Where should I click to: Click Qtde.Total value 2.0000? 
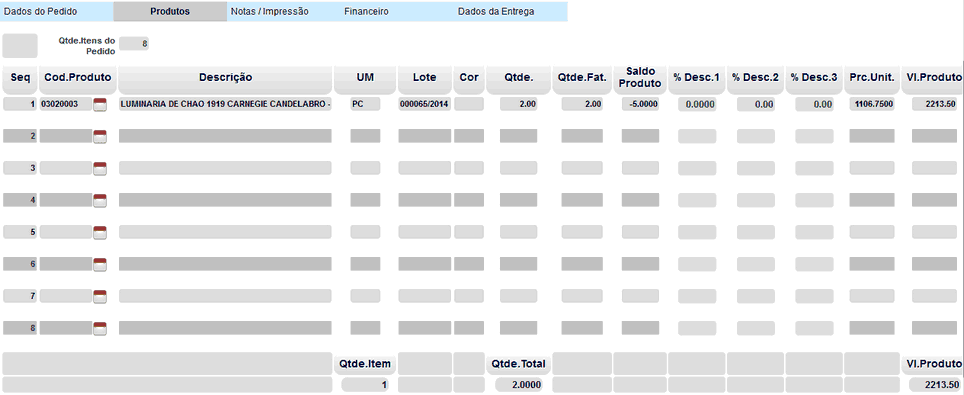pos(518,385)
